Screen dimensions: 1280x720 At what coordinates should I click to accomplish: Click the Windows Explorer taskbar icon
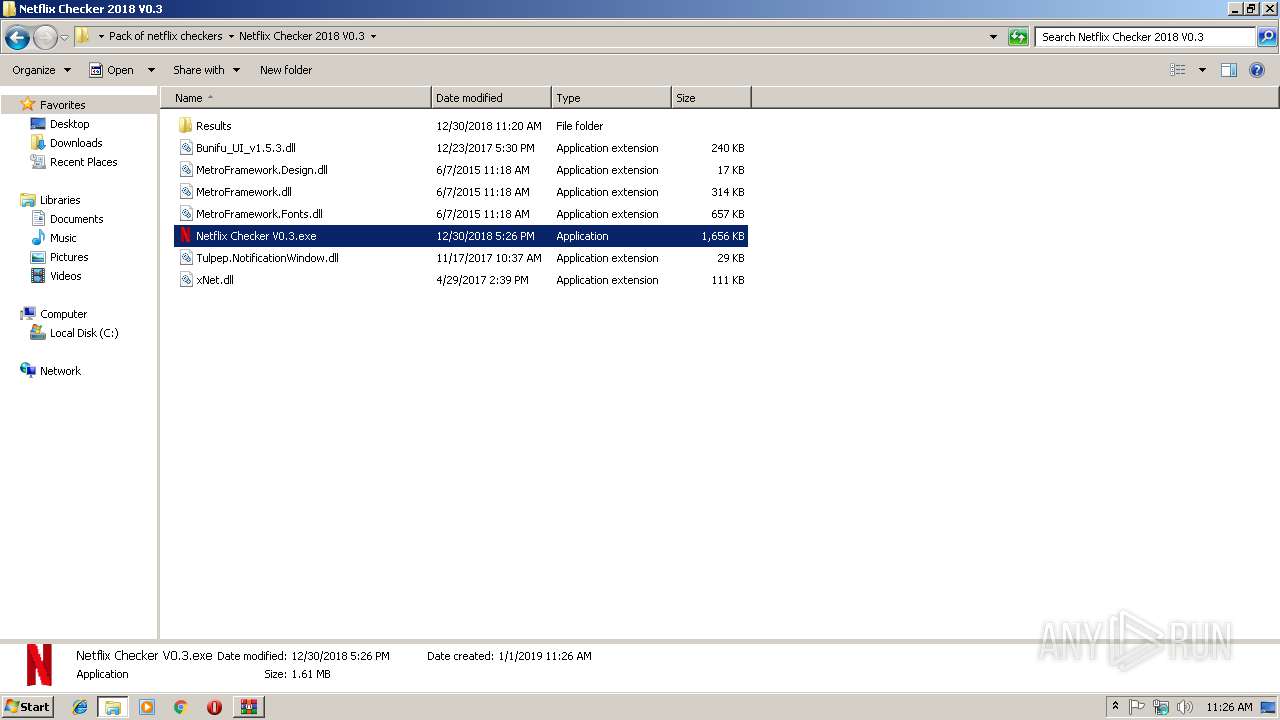[x=113, y=707]
